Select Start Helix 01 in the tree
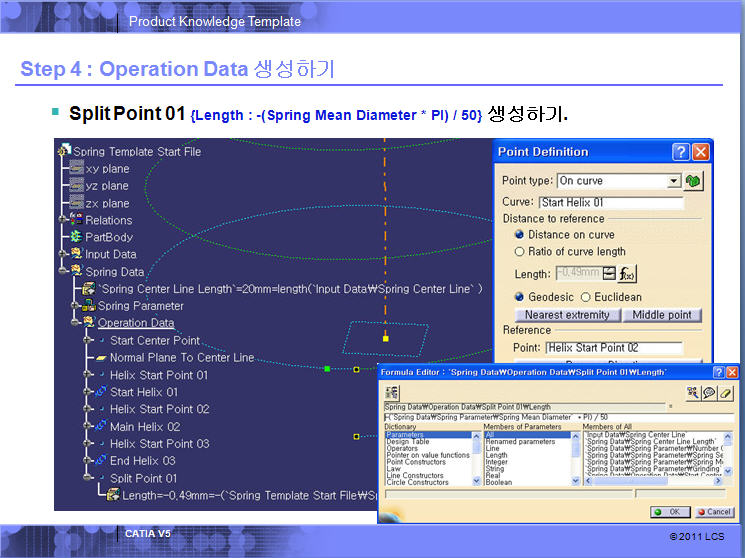This screenshot has width=745, height=558. tap(143, 392)
